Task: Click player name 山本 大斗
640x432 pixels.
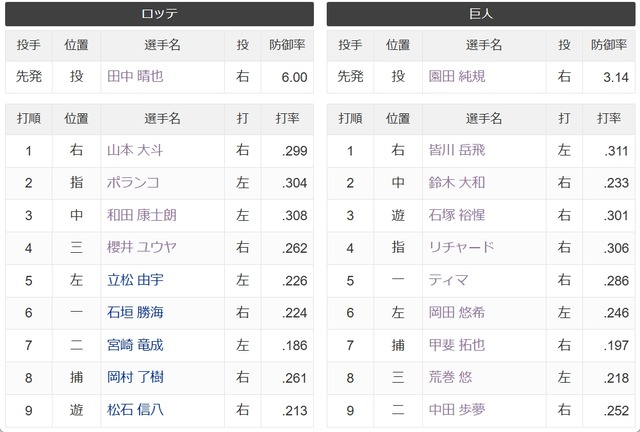Action: click(x=135, y=150)
